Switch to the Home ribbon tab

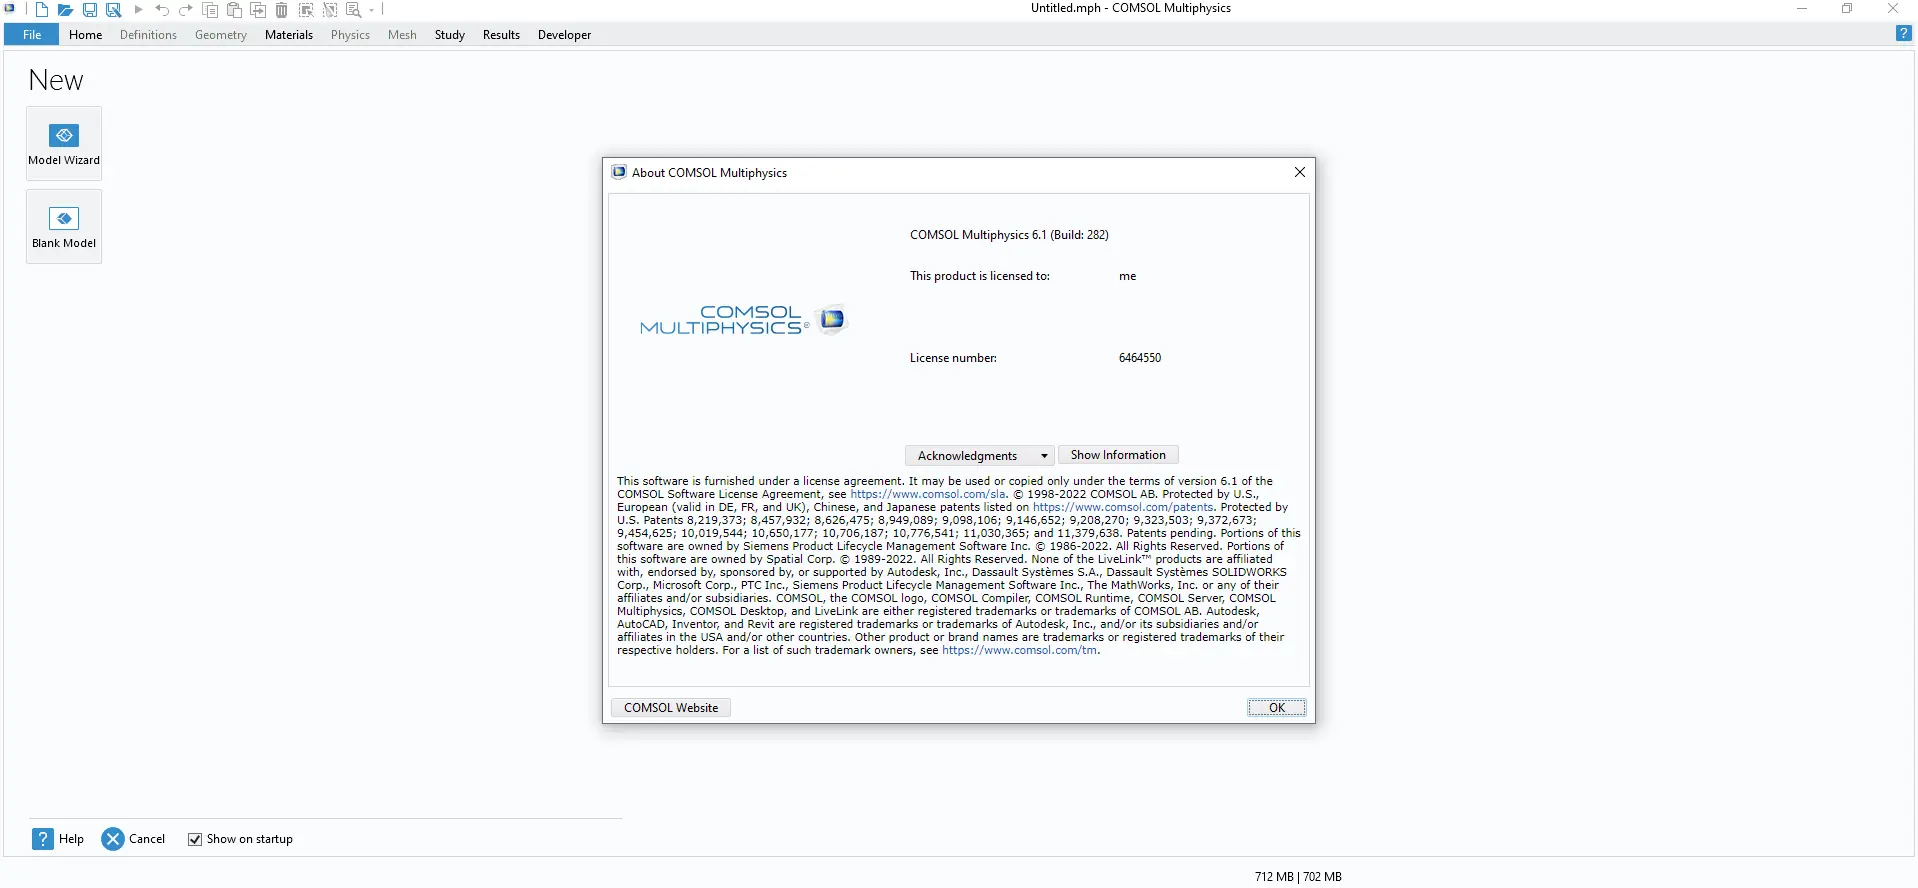tap(86, 35)
